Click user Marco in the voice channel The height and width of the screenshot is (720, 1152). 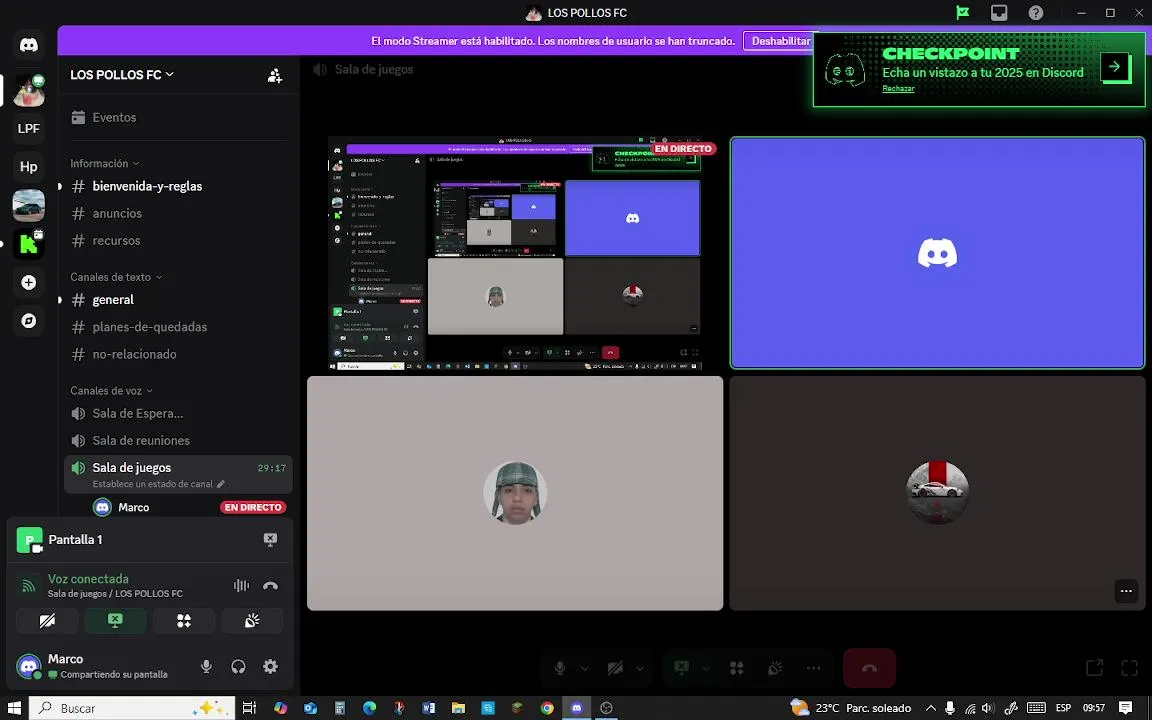[x=134, y=507]
